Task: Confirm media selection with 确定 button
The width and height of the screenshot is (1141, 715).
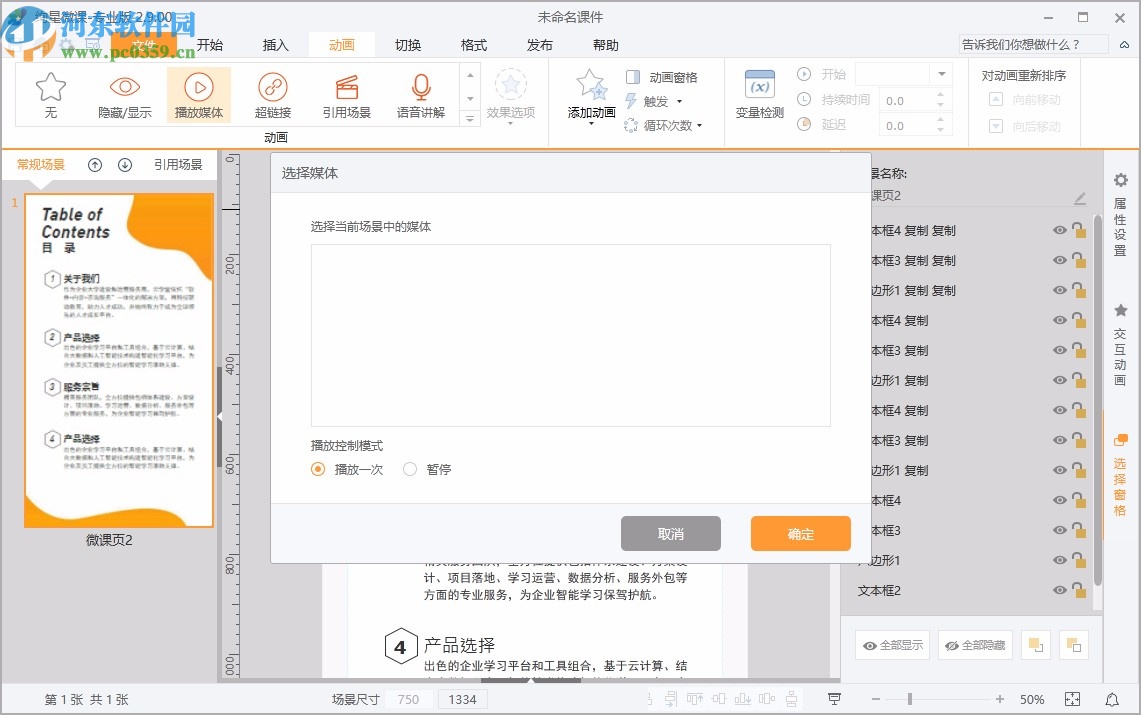Action: pyautogui.click(x=800, y=533)
